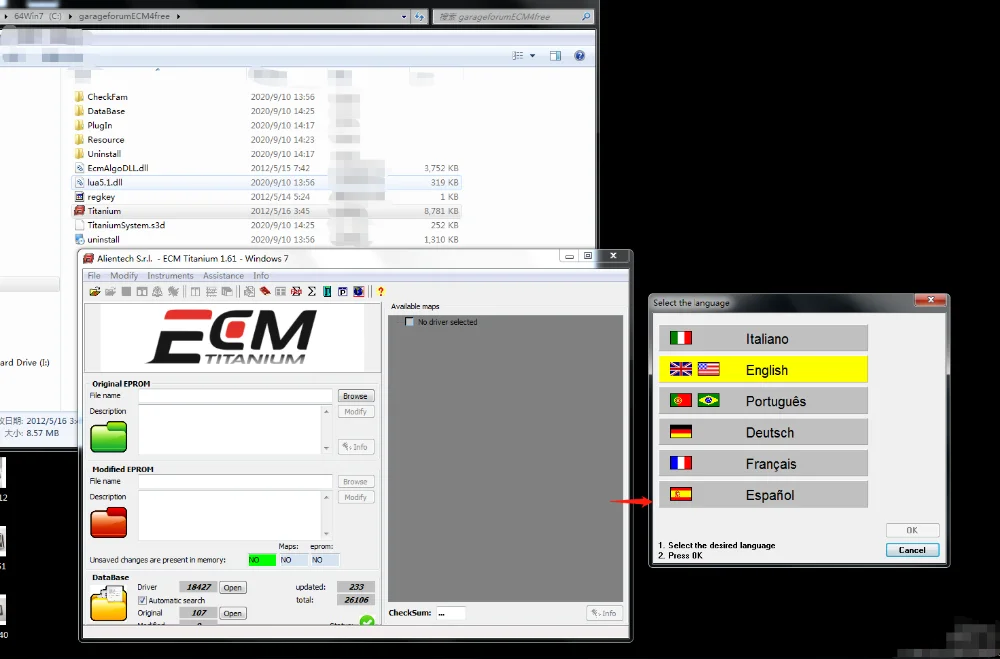Expand breadcrumb arrow before garageforumECM4free
This screenshot has width=1000, height=659.
point(70,17)
